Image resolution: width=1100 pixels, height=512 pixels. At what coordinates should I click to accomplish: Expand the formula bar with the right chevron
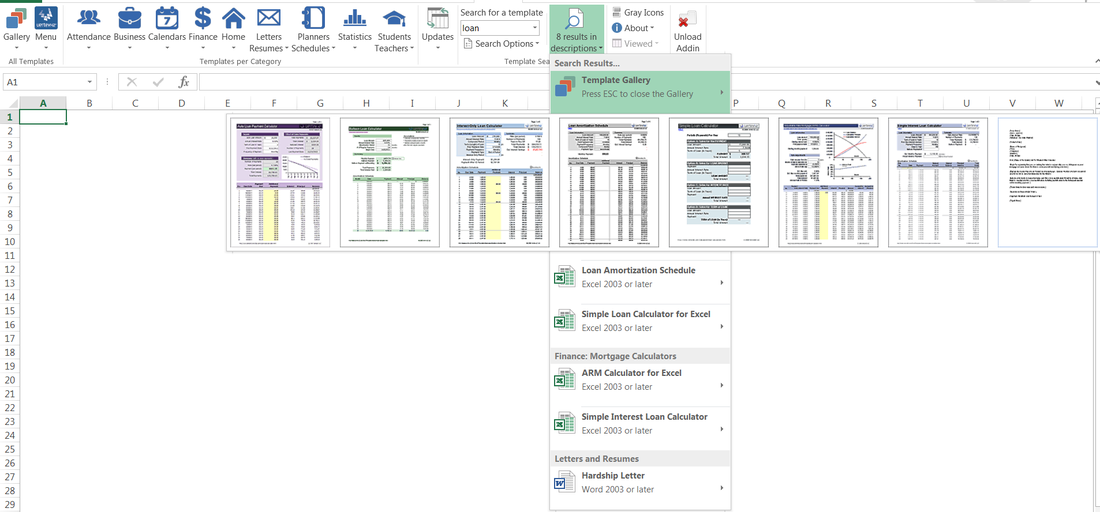point(1096,82)
